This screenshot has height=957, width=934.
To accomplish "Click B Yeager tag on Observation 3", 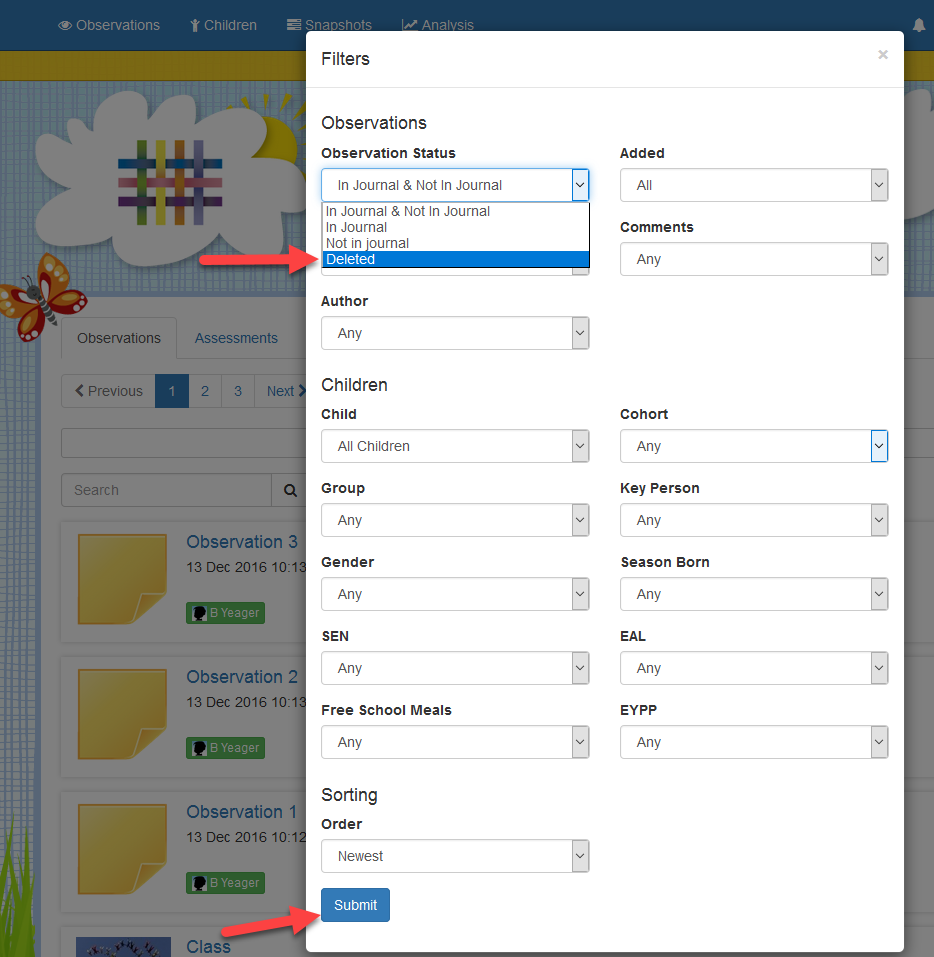I will (225, 613).
